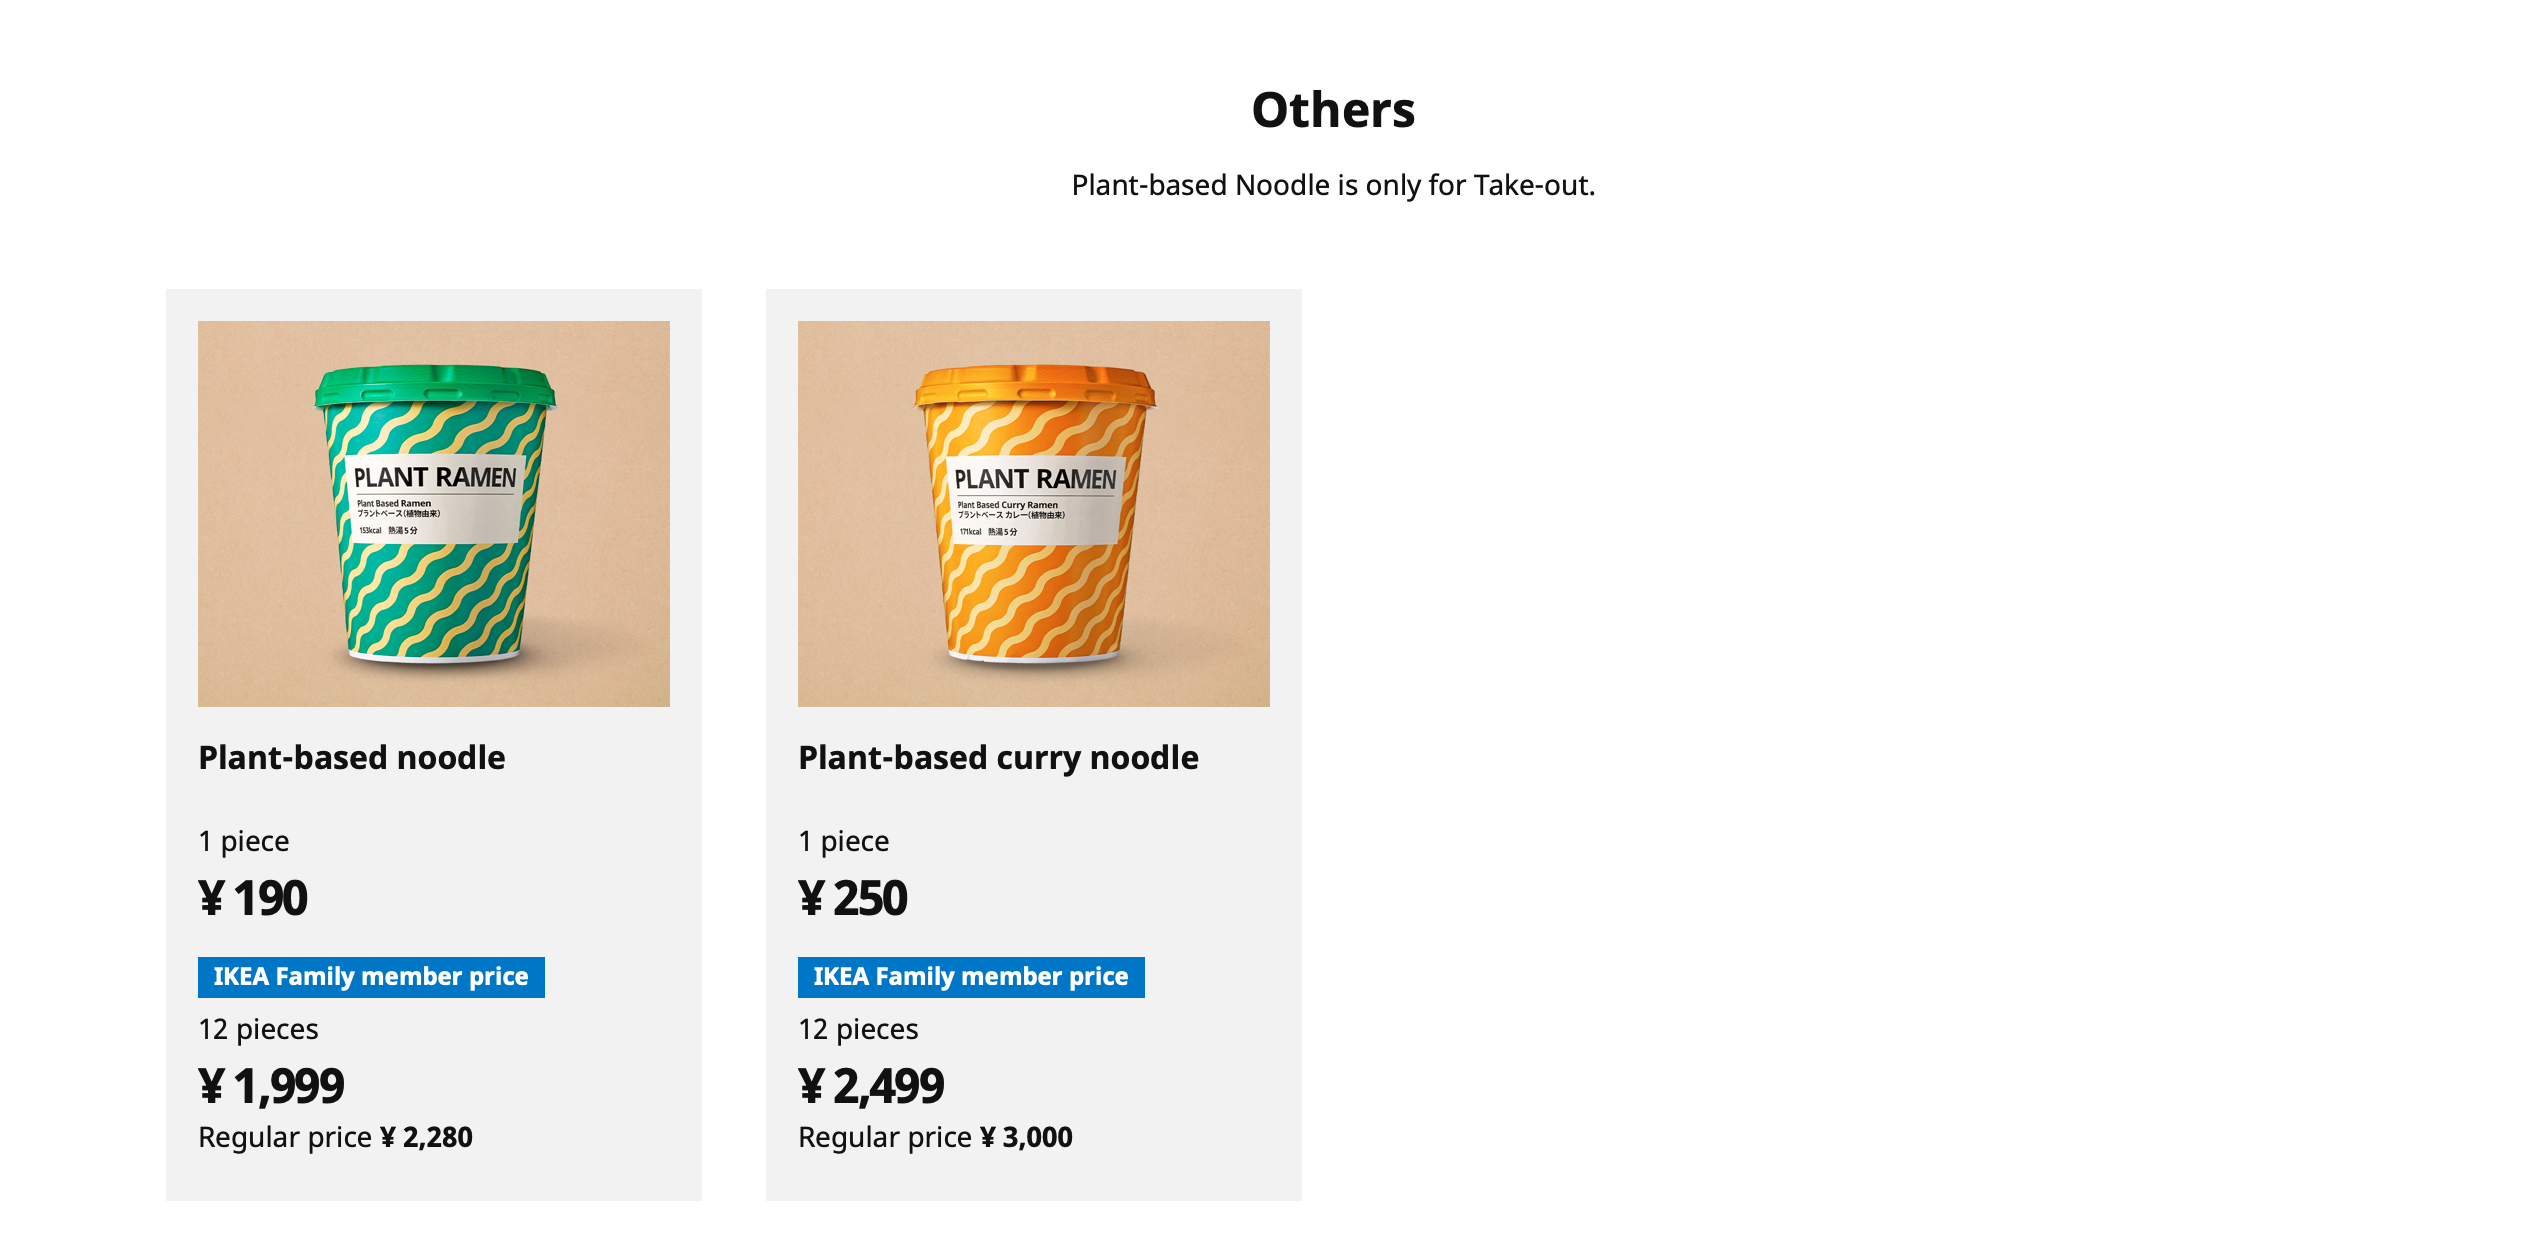Viewport: 2534px width, 1252px height.
Task: Click the "Others" section heading
Action: (x=1333, y=110)
